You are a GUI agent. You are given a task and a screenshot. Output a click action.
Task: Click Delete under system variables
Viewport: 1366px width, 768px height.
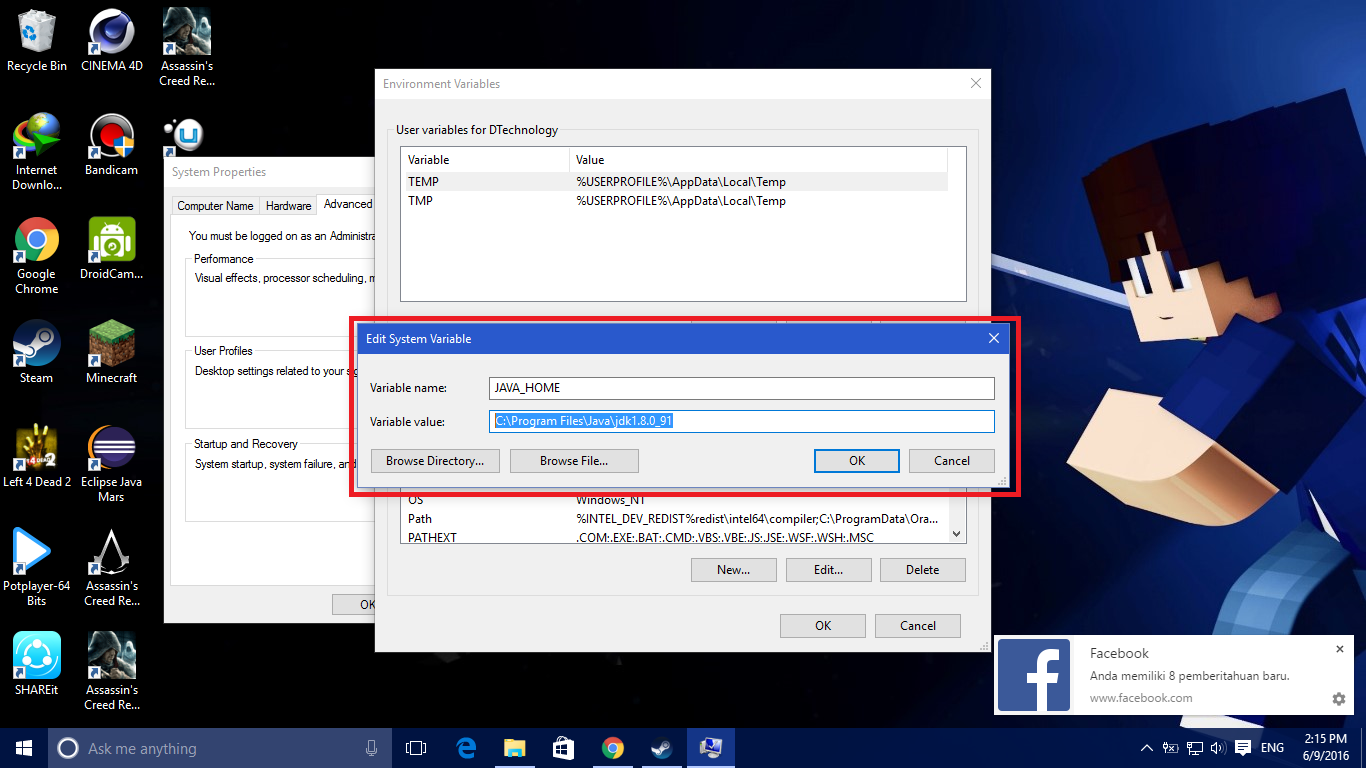tap(923, 570)
